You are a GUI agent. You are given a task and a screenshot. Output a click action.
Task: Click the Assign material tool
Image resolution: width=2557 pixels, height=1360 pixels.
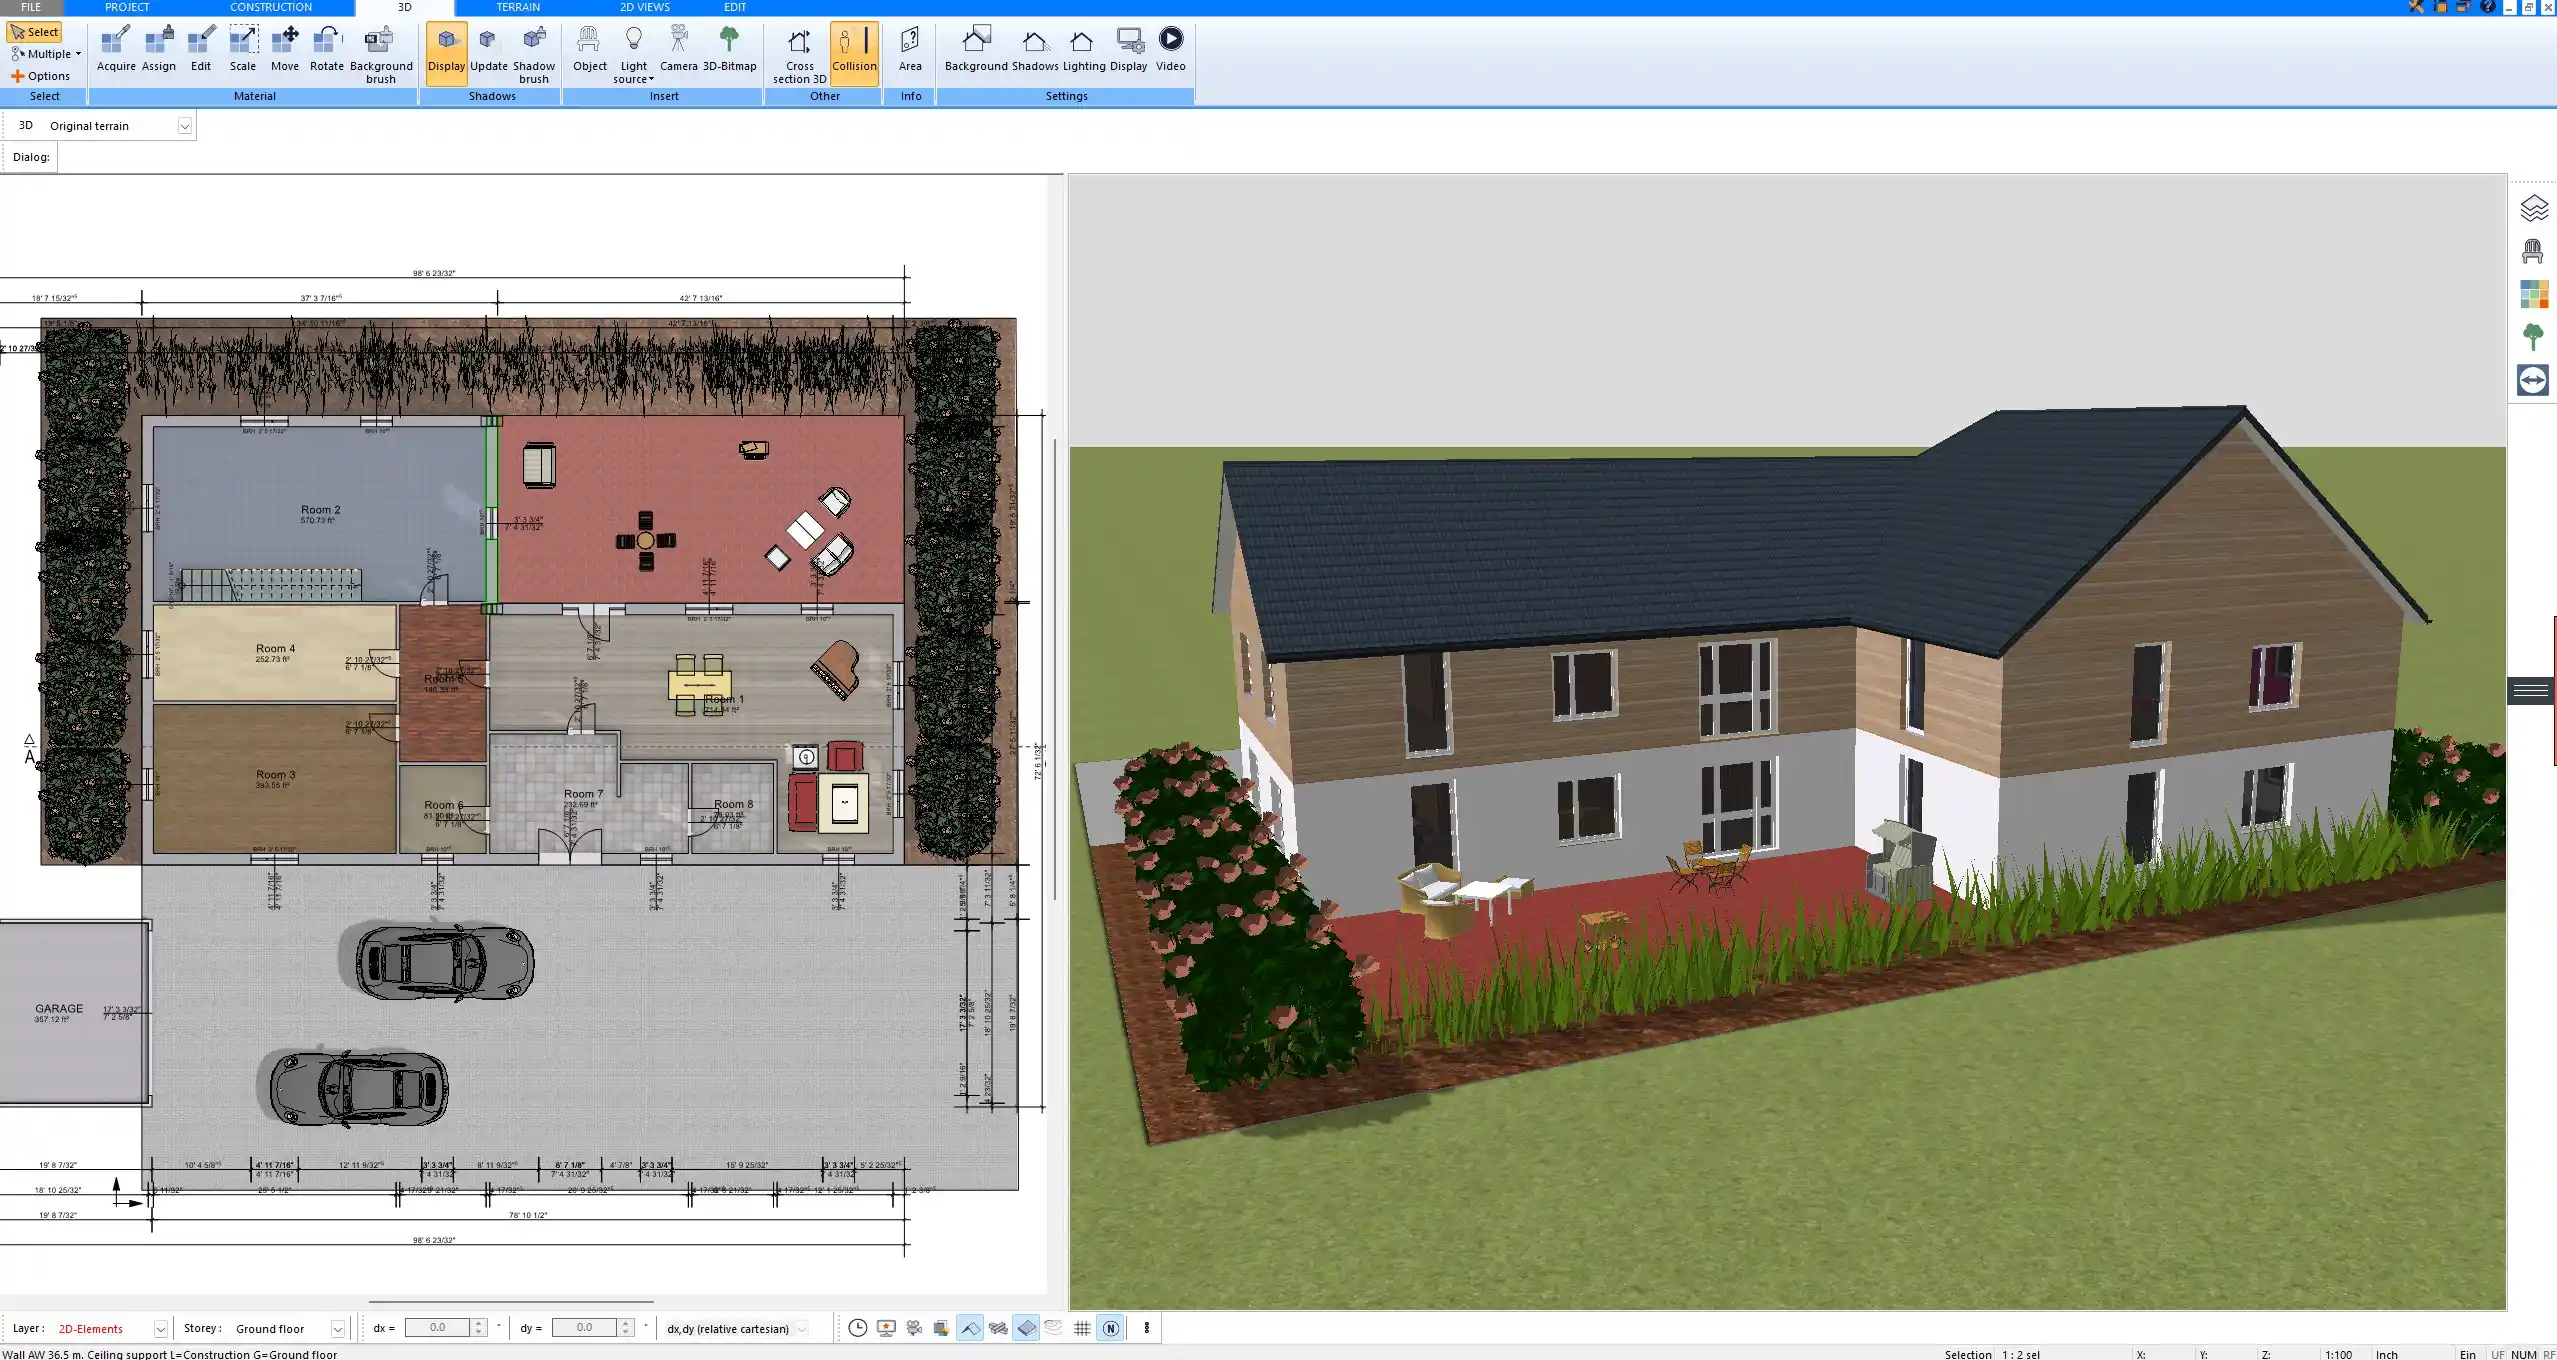pos(159,50)
